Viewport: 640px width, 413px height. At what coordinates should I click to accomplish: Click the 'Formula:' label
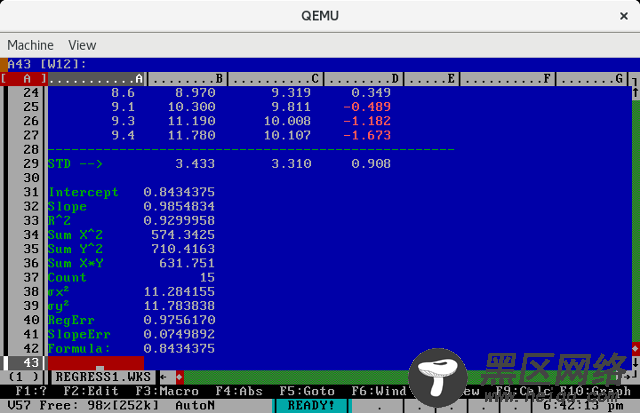79,349
